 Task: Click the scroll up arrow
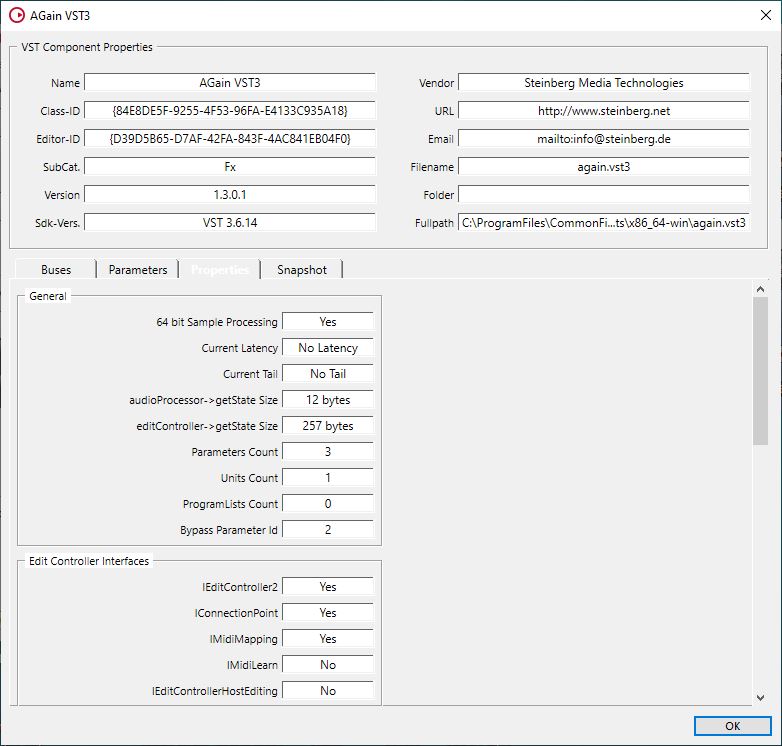(760, 289)
